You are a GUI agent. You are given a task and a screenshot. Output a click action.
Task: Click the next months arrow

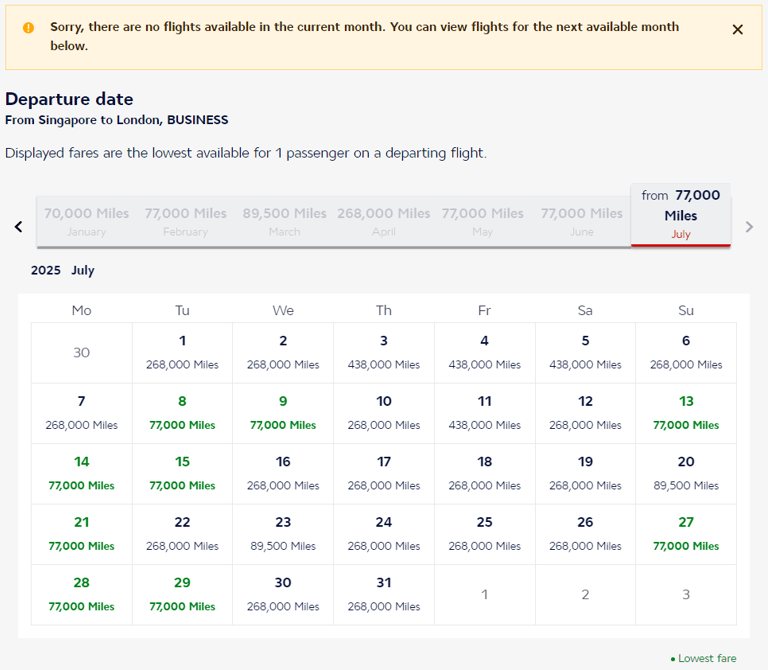pyautogui.click(x=749, y=227)
